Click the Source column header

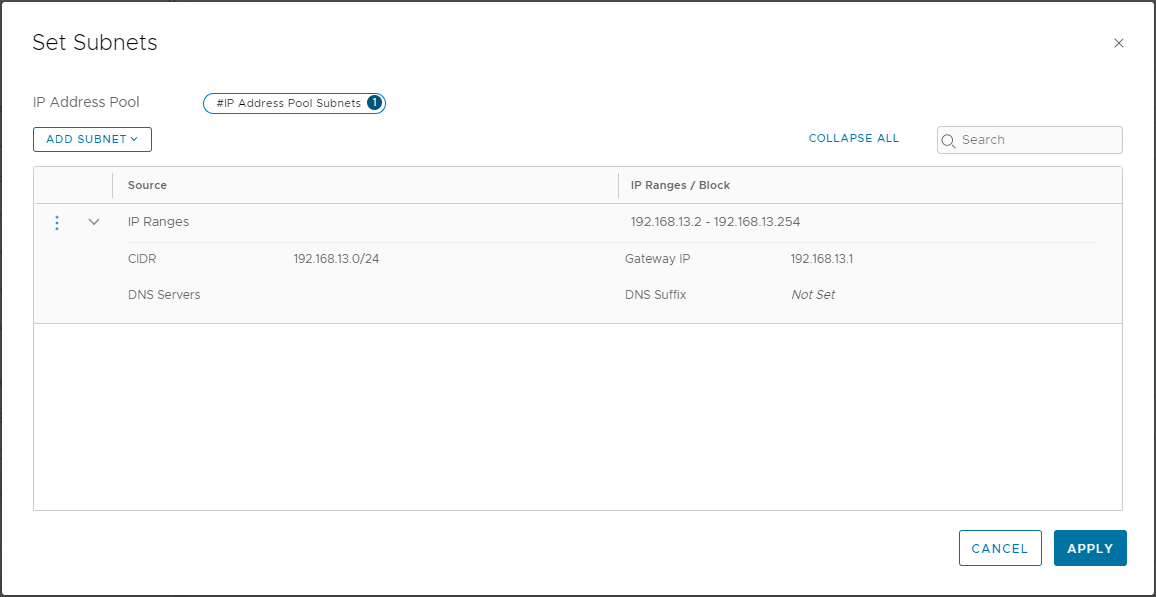coord(147,185)
